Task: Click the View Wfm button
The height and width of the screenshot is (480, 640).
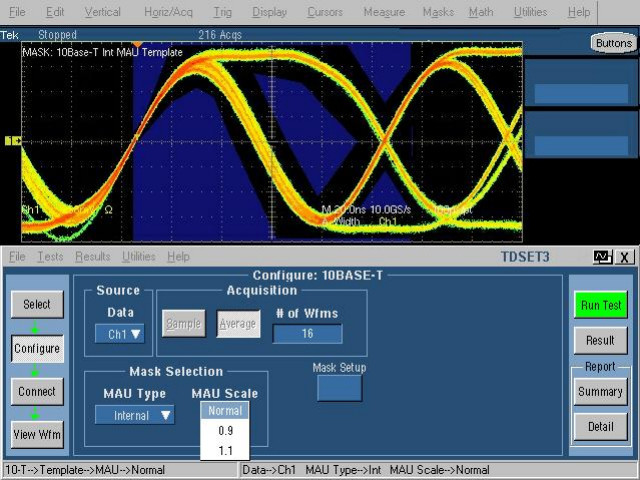Action: coord(37,434)
